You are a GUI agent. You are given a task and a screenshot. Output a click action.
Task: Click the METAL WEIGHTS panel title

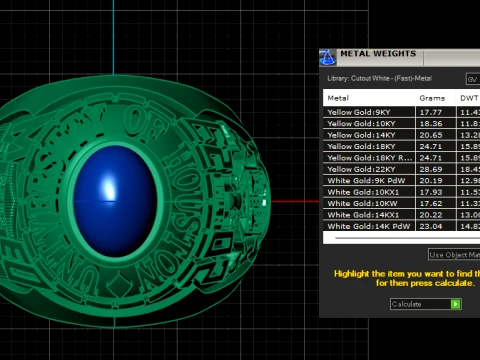coord(378,54)
